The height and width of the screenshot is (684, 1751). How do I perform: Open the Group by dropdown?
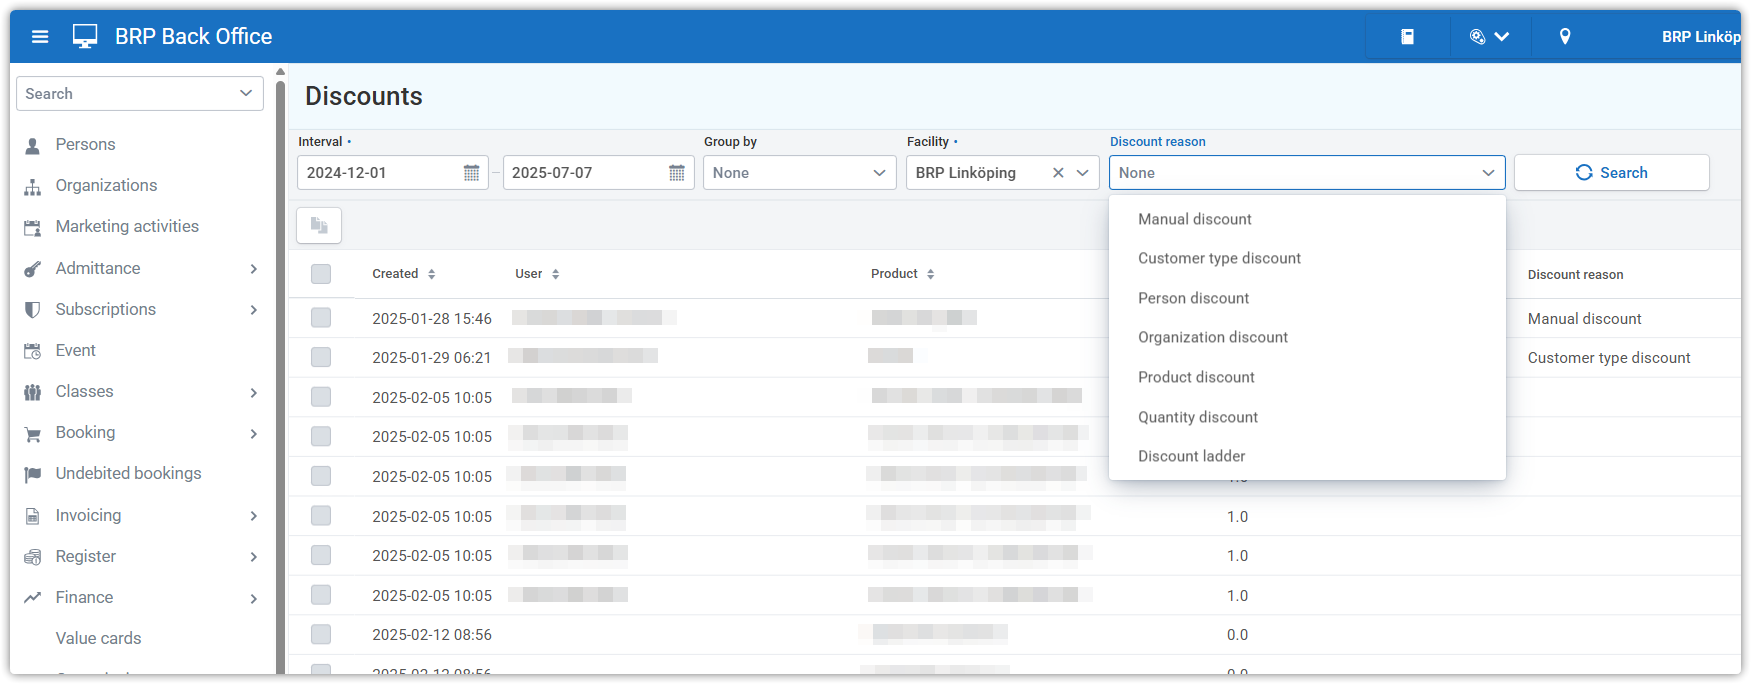tap(799, 173)
